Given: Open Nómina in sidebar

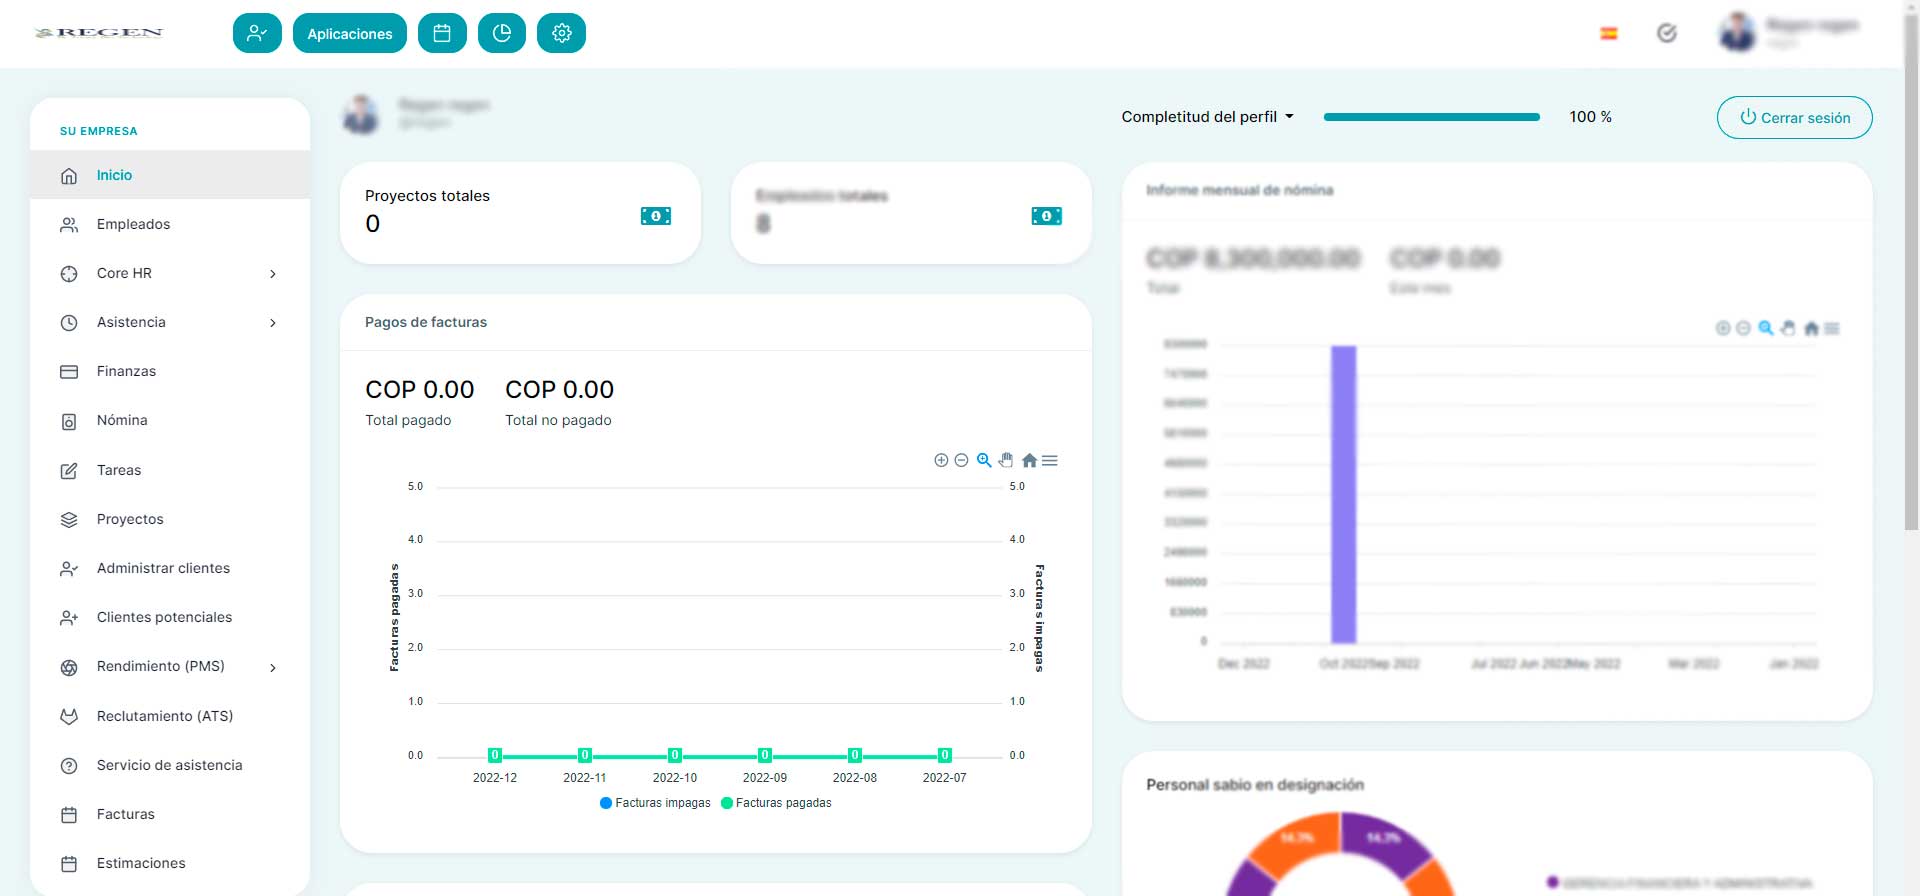Looking at the screenshot, I should point(170,420).
